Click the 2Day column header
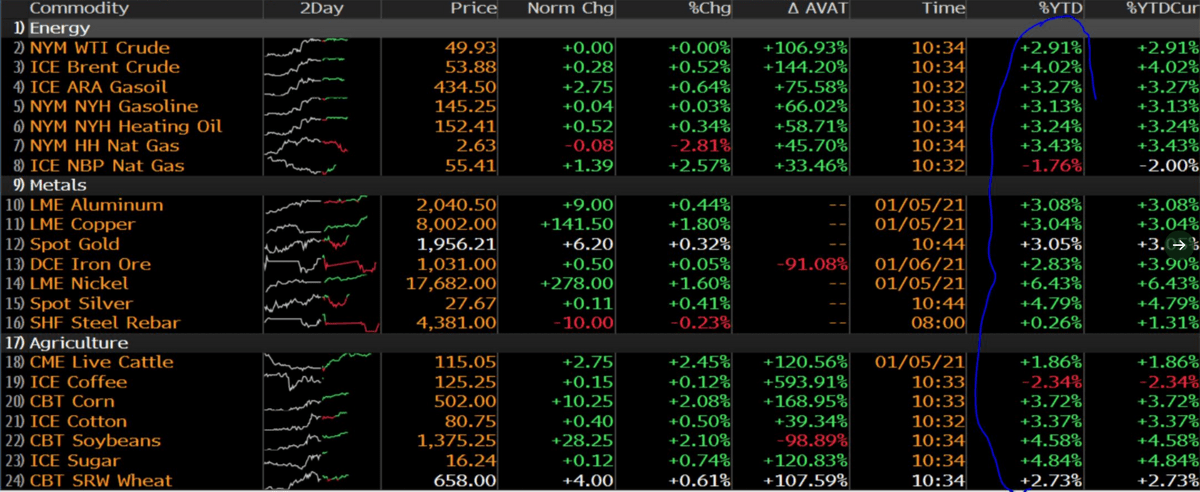1200x492 pixels. coord(320,8)
